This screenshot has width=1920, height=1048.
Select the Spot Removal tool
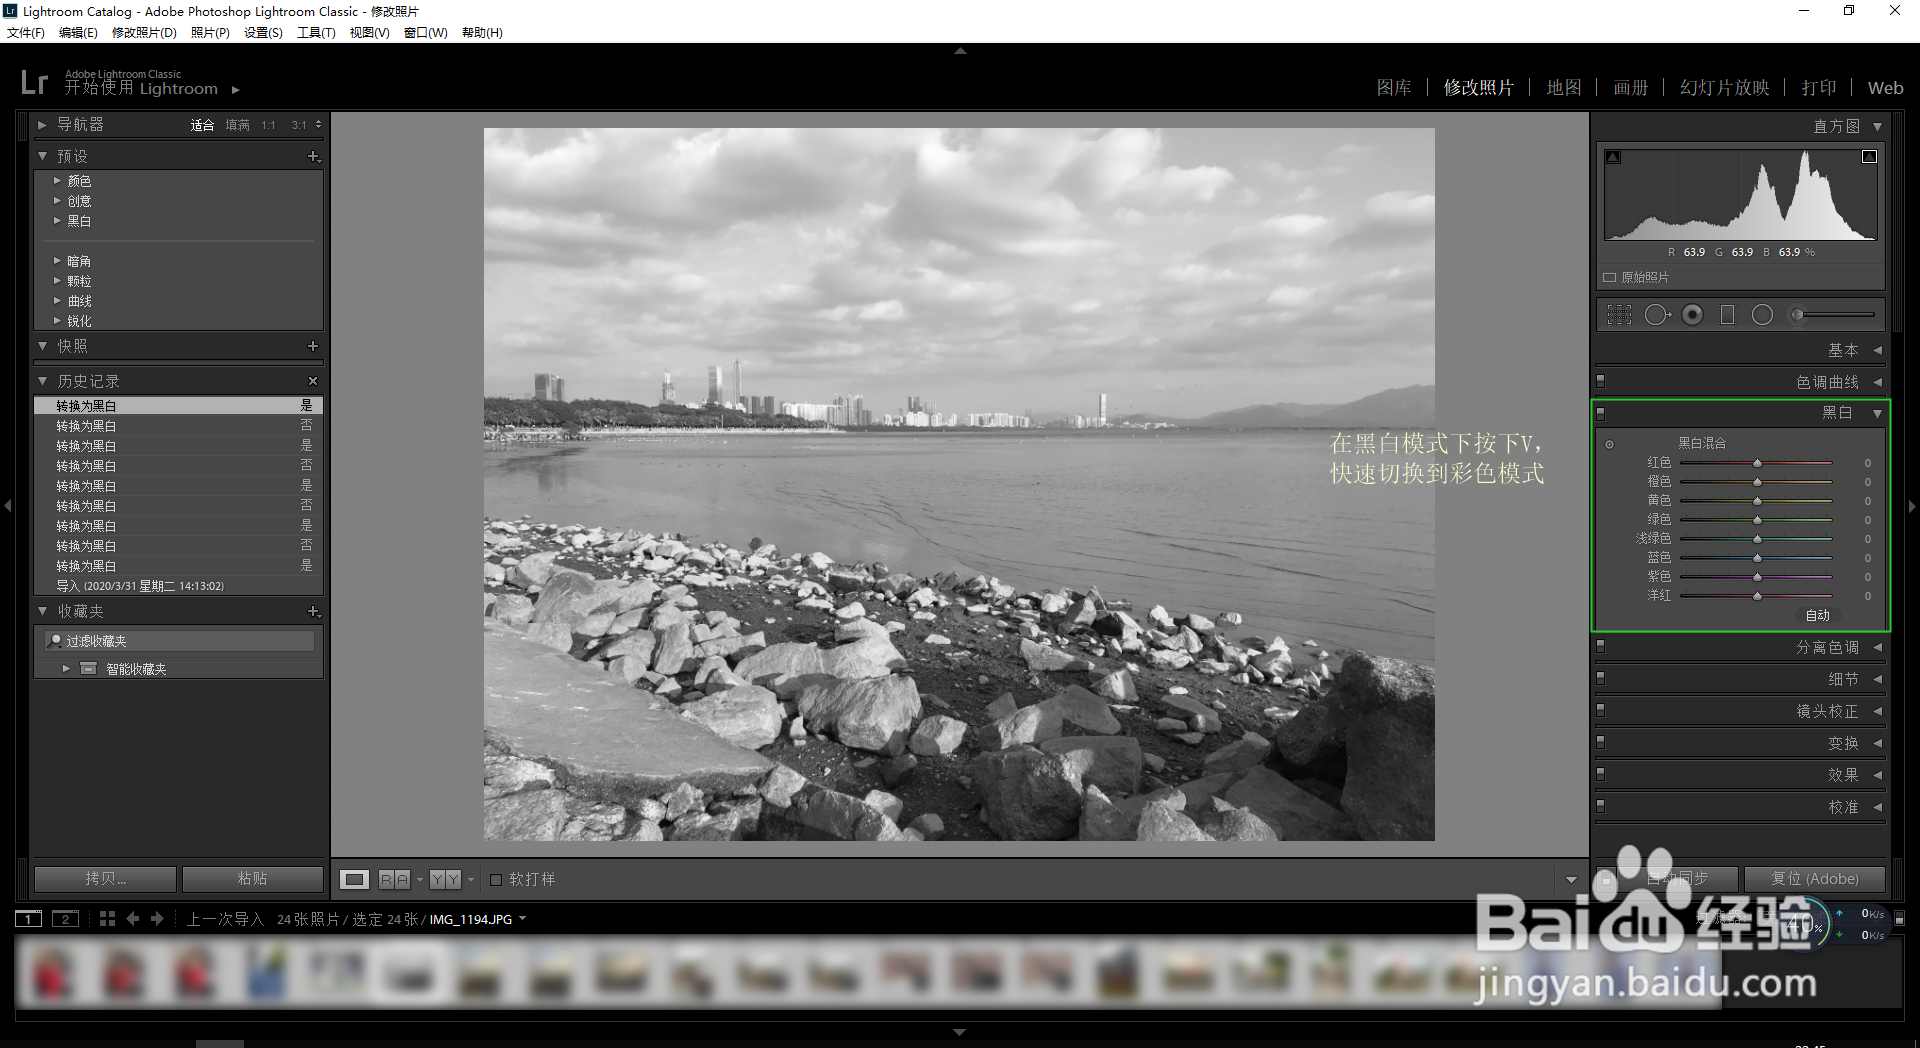(x=1657, y=314)
